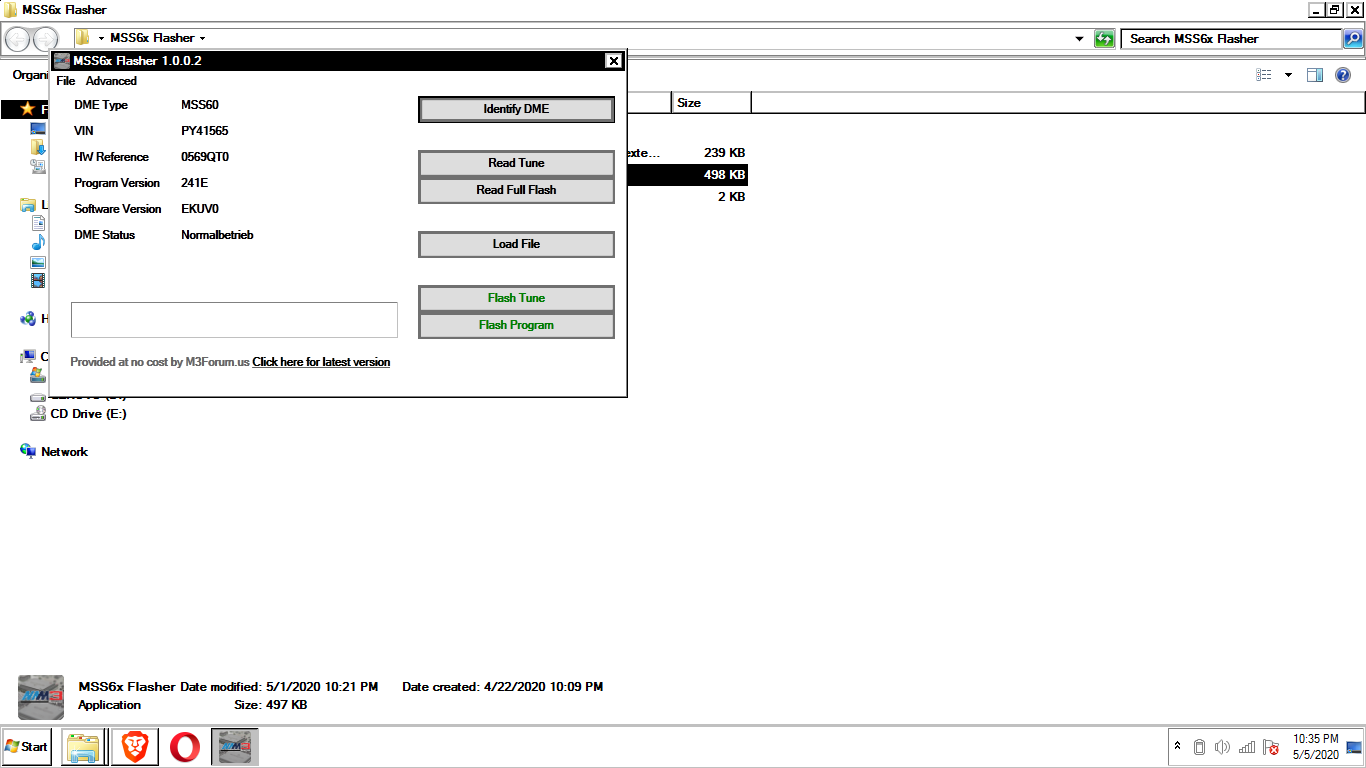The image size is (1366, 768).
Task: Launch Brave browser from the taskbar
Action: [x=134, y=747]
